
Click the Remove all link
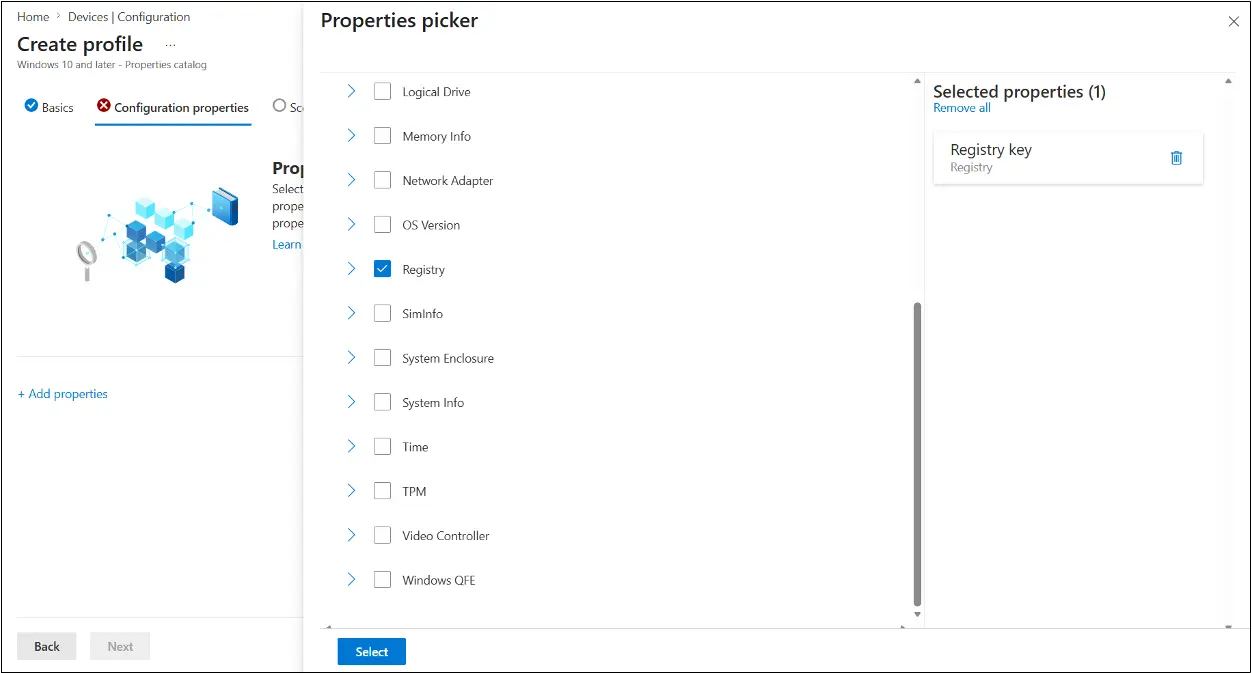coord(962,108)
